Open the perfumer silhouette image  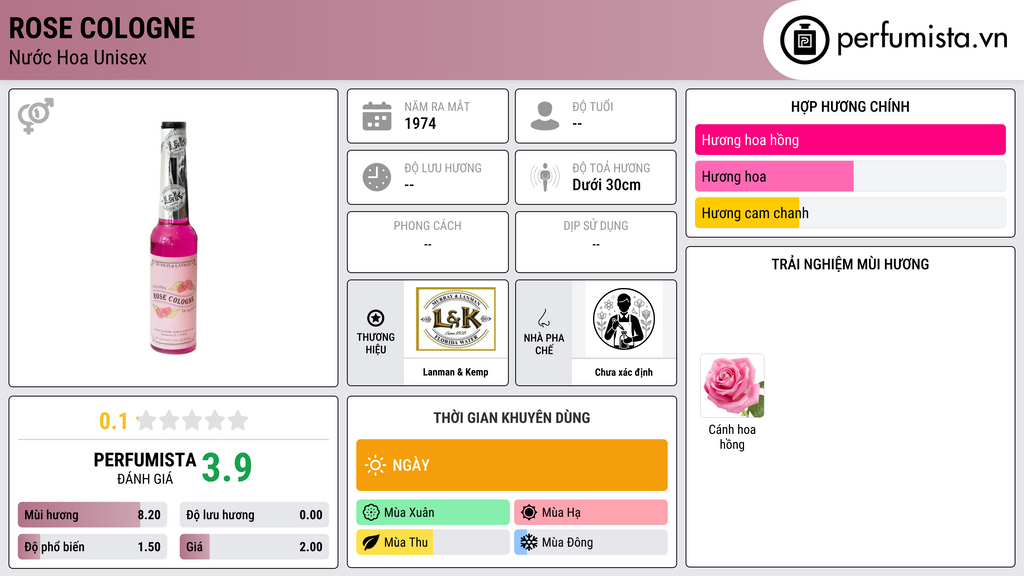click(x=624, y=319)
